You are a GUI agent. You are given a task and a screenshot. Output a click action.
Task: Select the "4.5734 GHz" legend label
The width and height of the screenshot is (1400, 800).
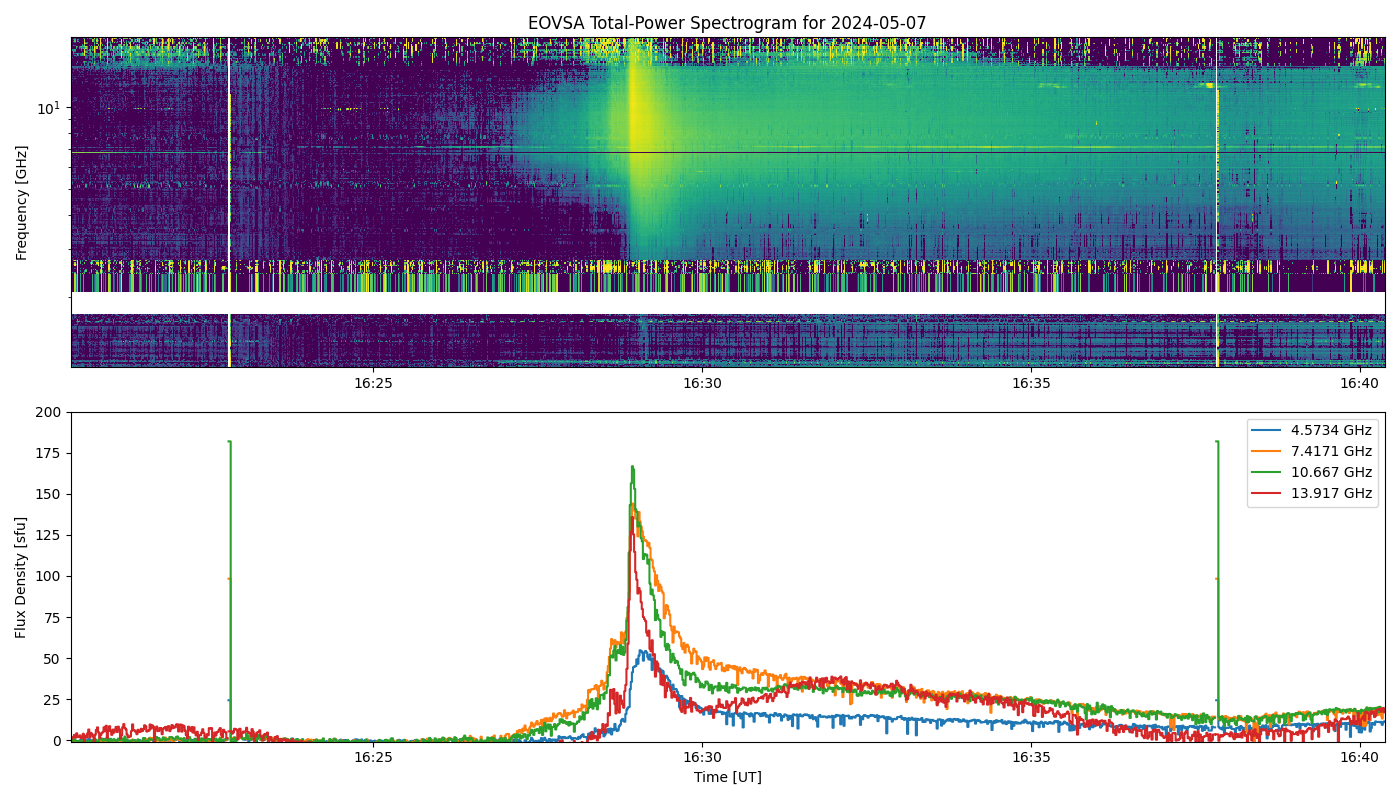[x=1333, y=431]
